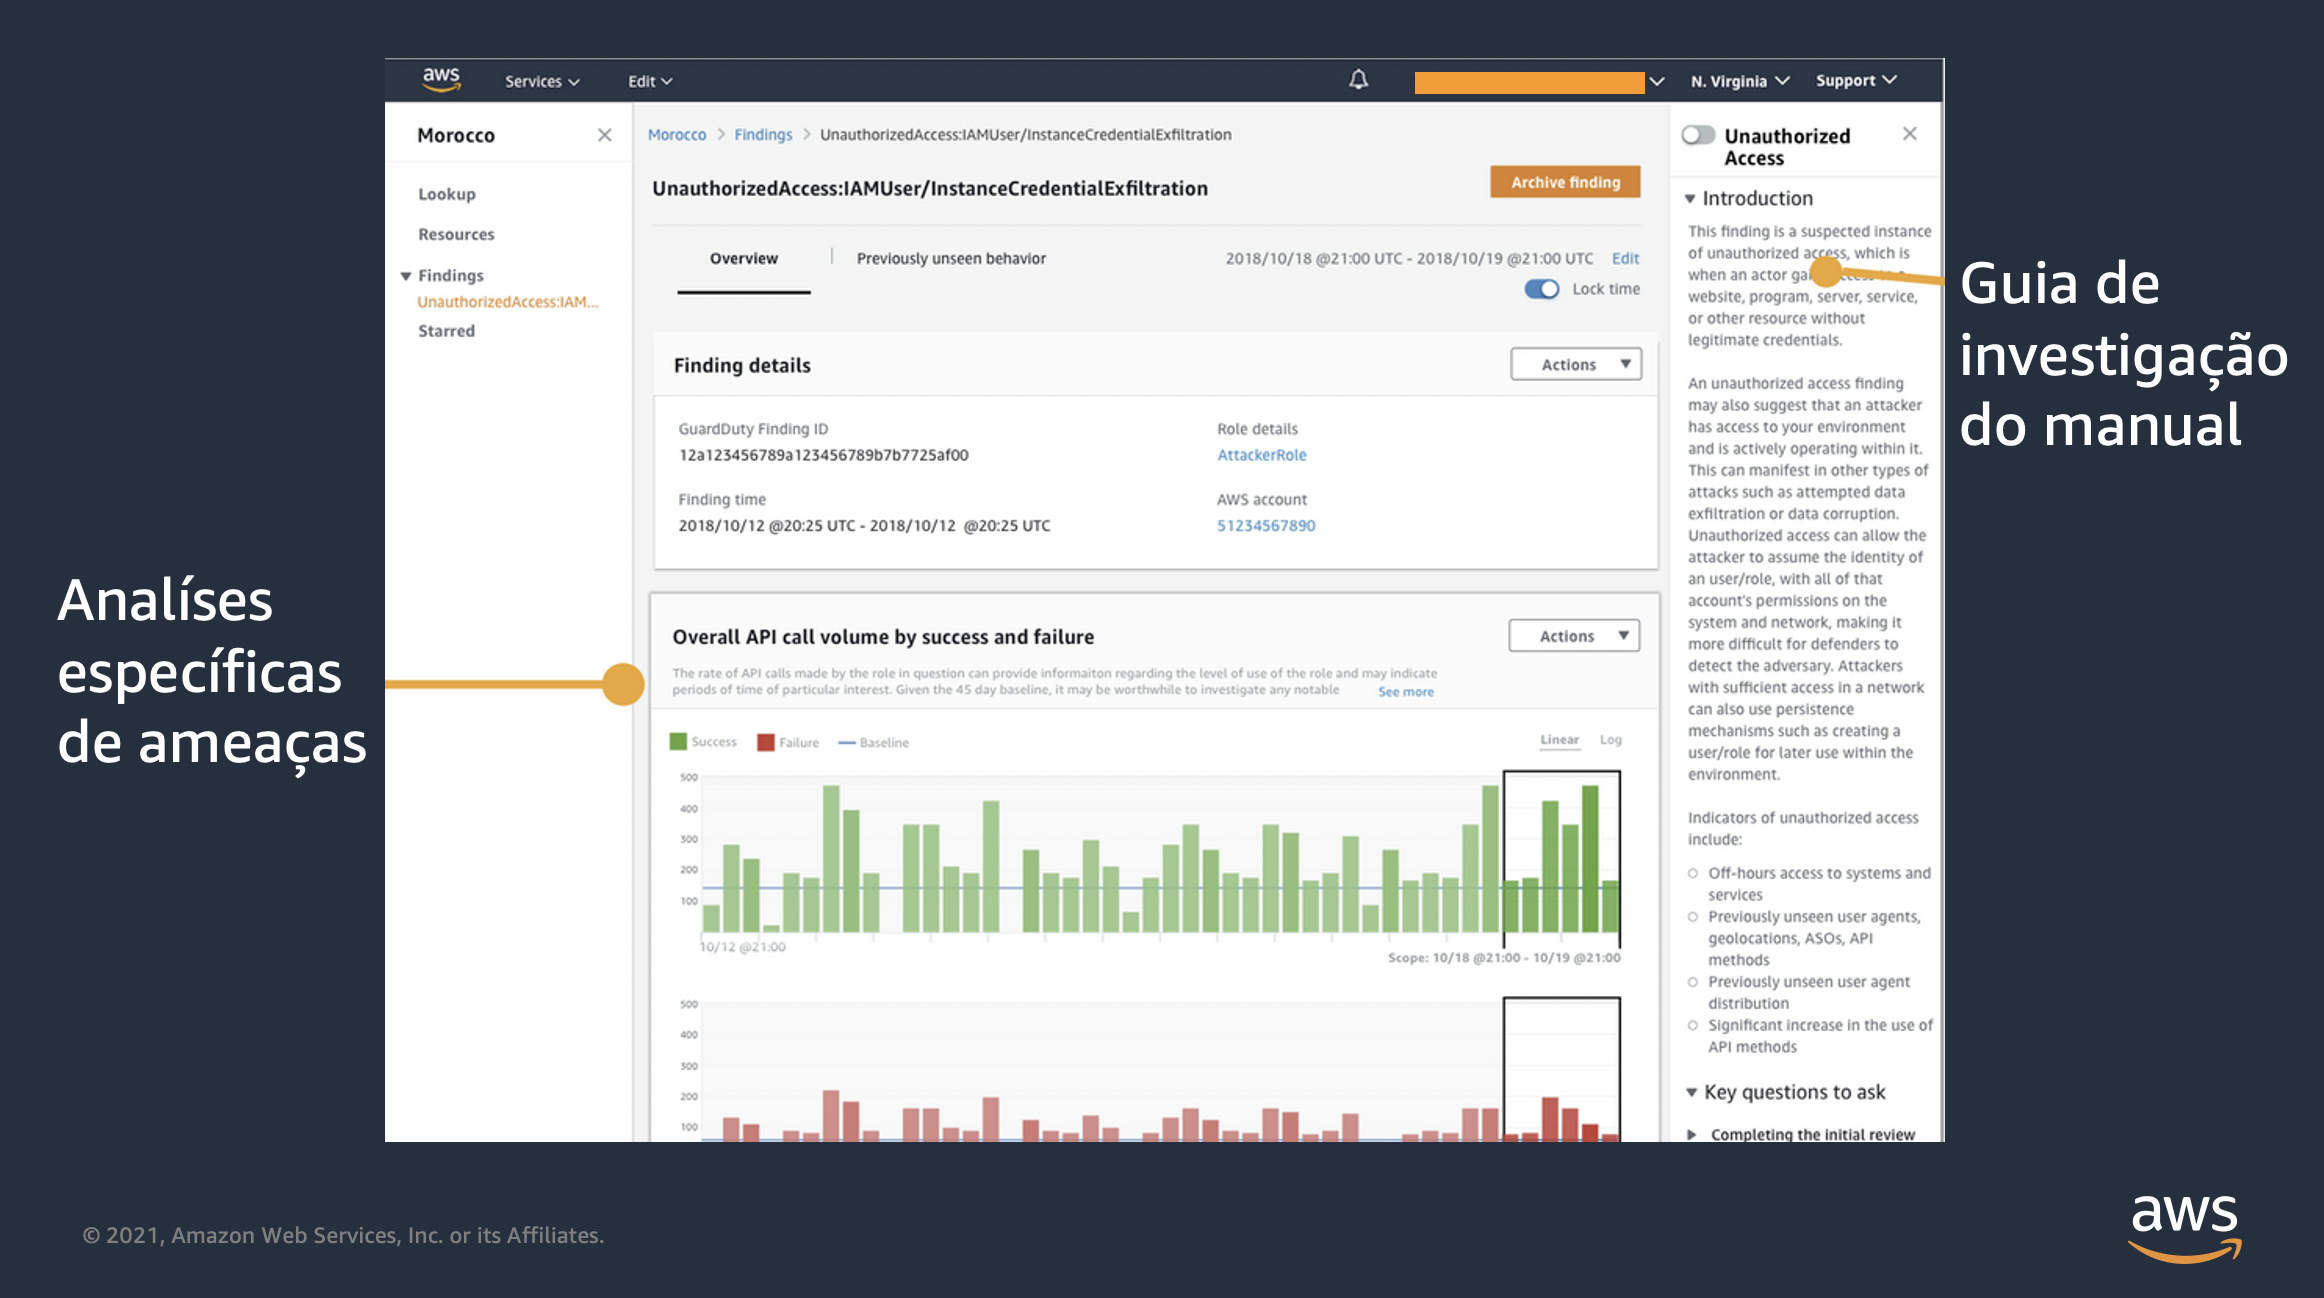Collapse the Introduction section
The width and height of the screenshot is (2324, 1298).
pyautogui.click(x=1690, y=199)
